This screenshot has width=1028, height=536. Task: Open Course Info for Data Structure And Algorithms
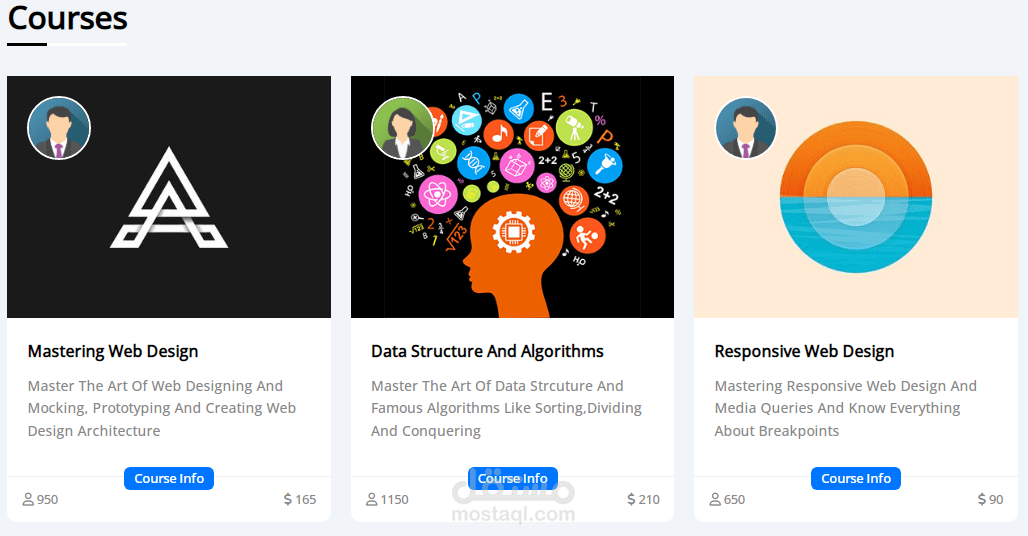512,479
